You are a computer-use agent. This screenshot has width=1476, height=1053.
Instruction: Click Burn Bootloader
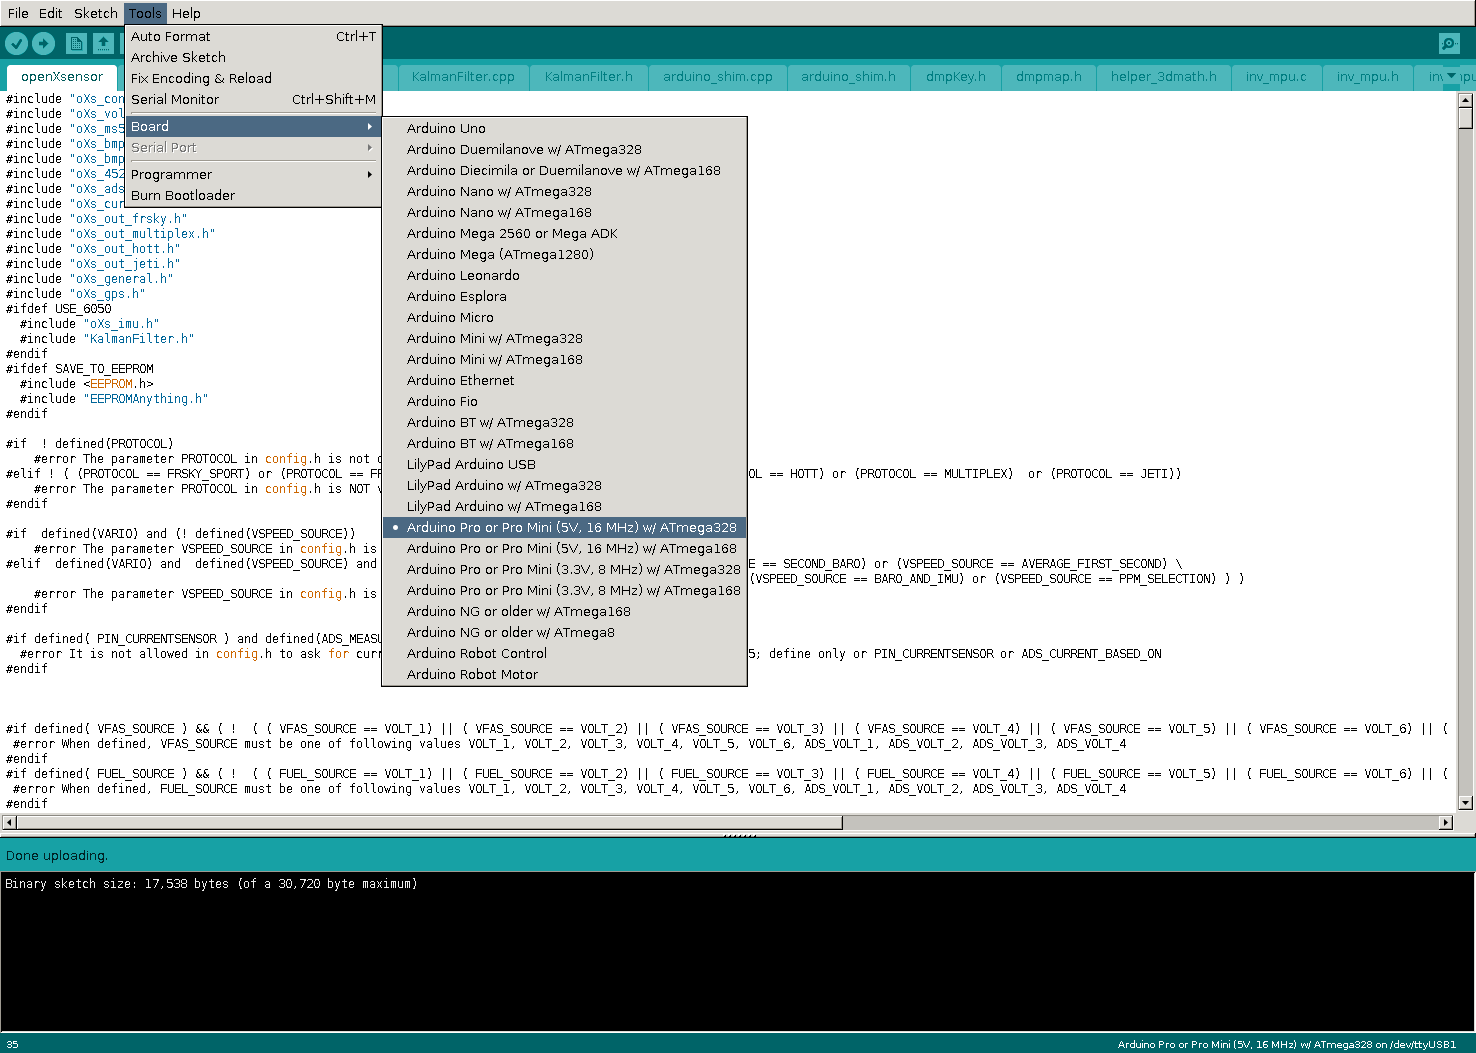click(x=183, y=195)
